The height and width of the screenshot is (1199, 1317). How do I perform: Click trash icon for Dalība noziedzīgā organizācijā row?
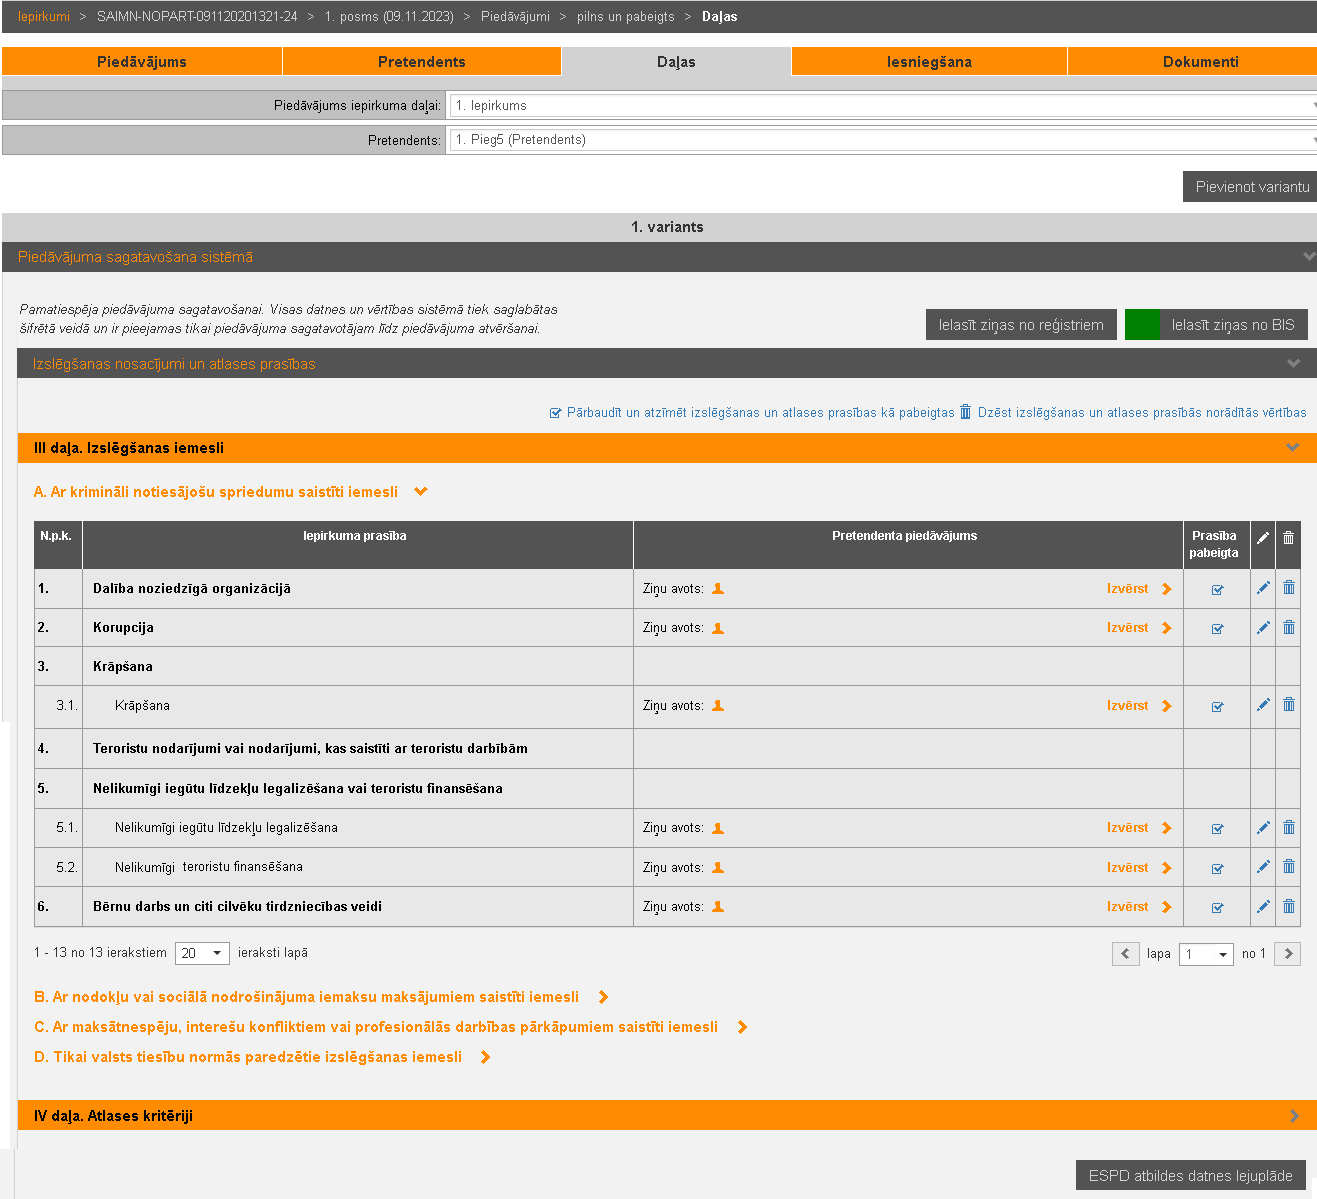1288,588
